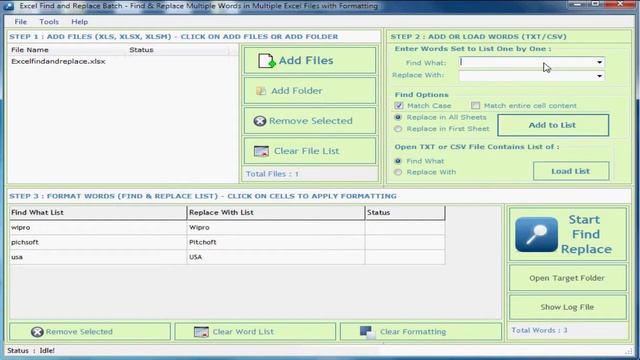Click the Total Files : 1 label
The image size is (640, 360).
pyautogui.click(x=272, y=174)
